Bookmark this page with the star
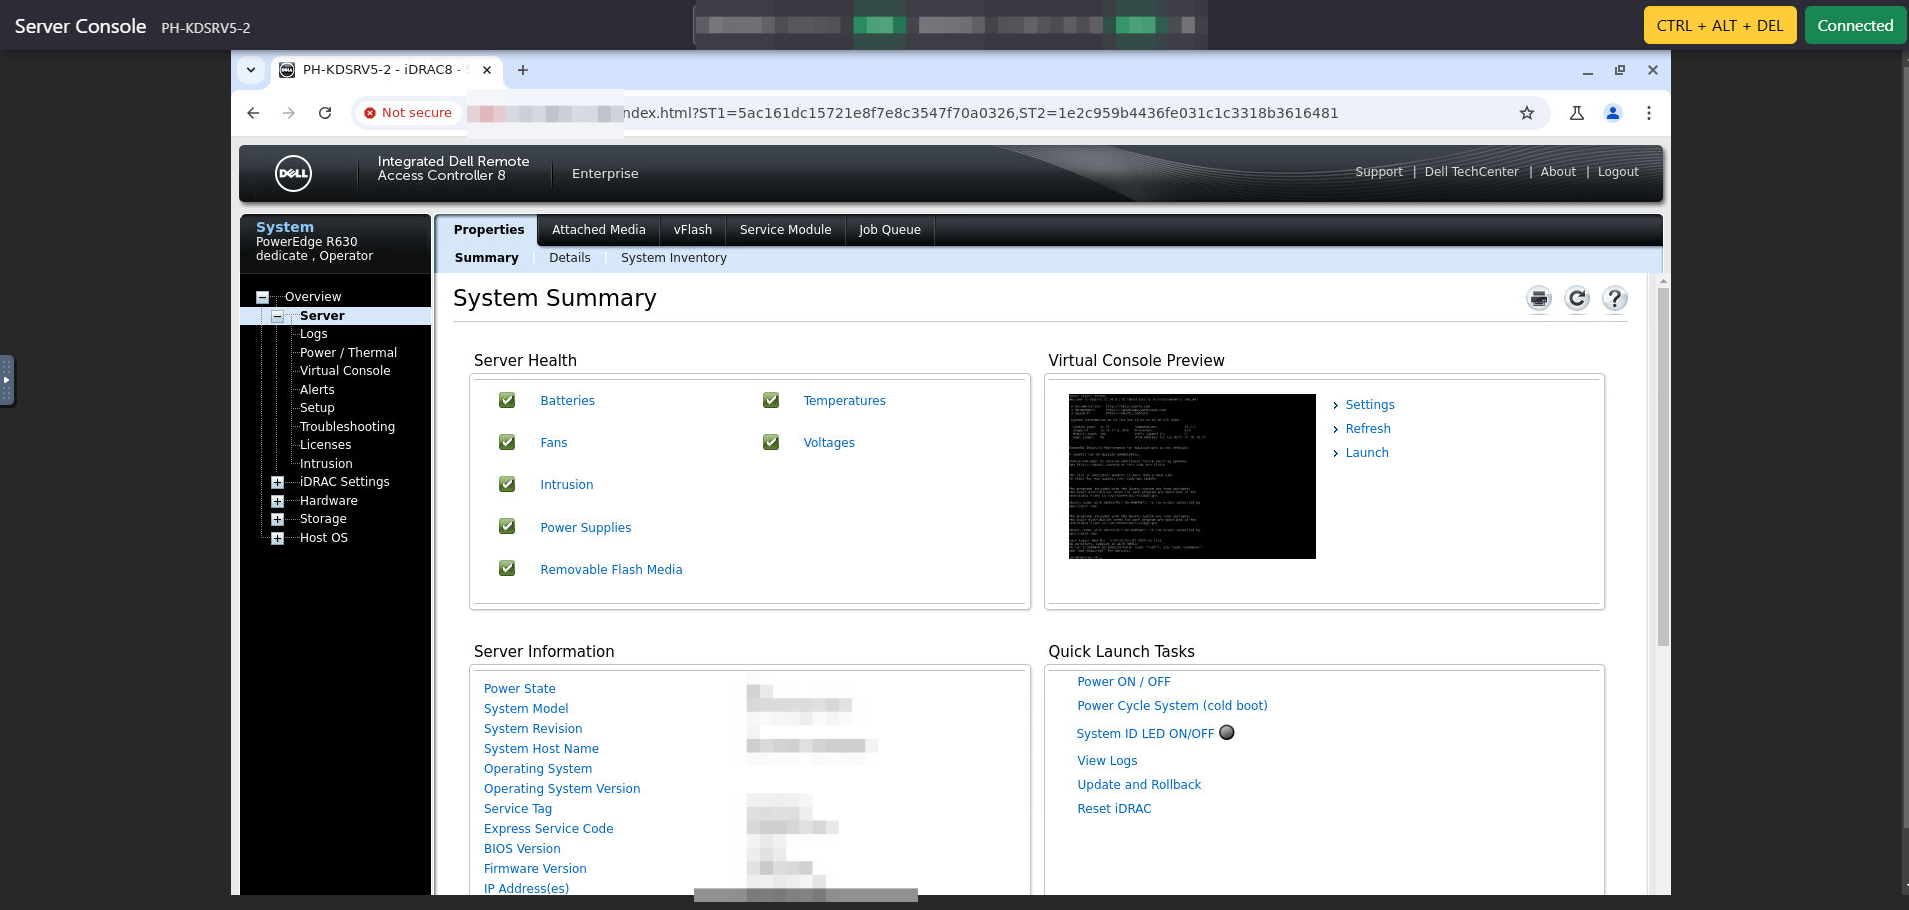The width and height of the screenshot is (1909, 910). point(1527,113)
